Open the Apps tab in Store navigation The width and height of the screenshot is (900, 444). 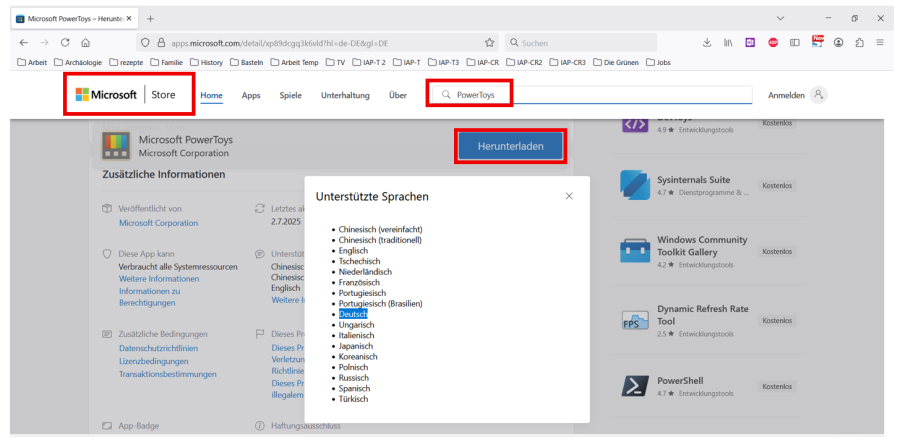(x=251, y=96)
